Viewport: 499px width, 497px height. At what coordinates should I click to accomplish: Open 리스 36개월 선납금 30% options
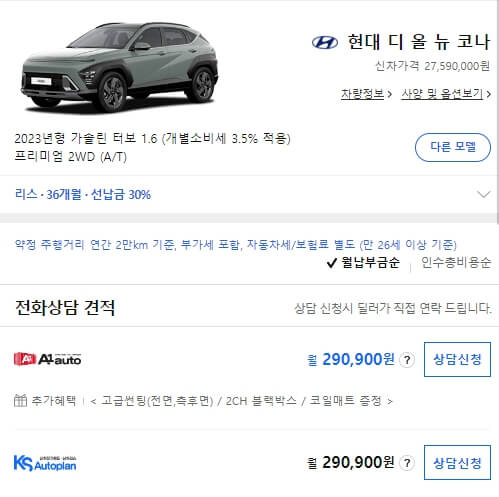tap(83, 194)
